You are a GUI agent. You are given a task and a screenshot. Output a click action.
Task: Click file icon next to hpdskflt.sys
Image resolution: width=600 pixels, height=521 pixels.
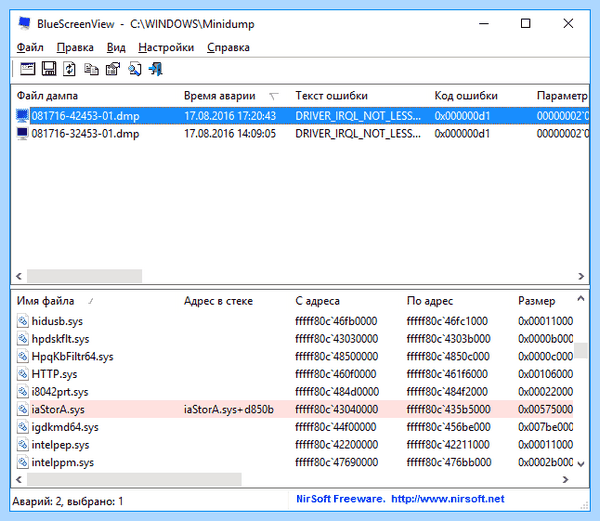point(23,339)
